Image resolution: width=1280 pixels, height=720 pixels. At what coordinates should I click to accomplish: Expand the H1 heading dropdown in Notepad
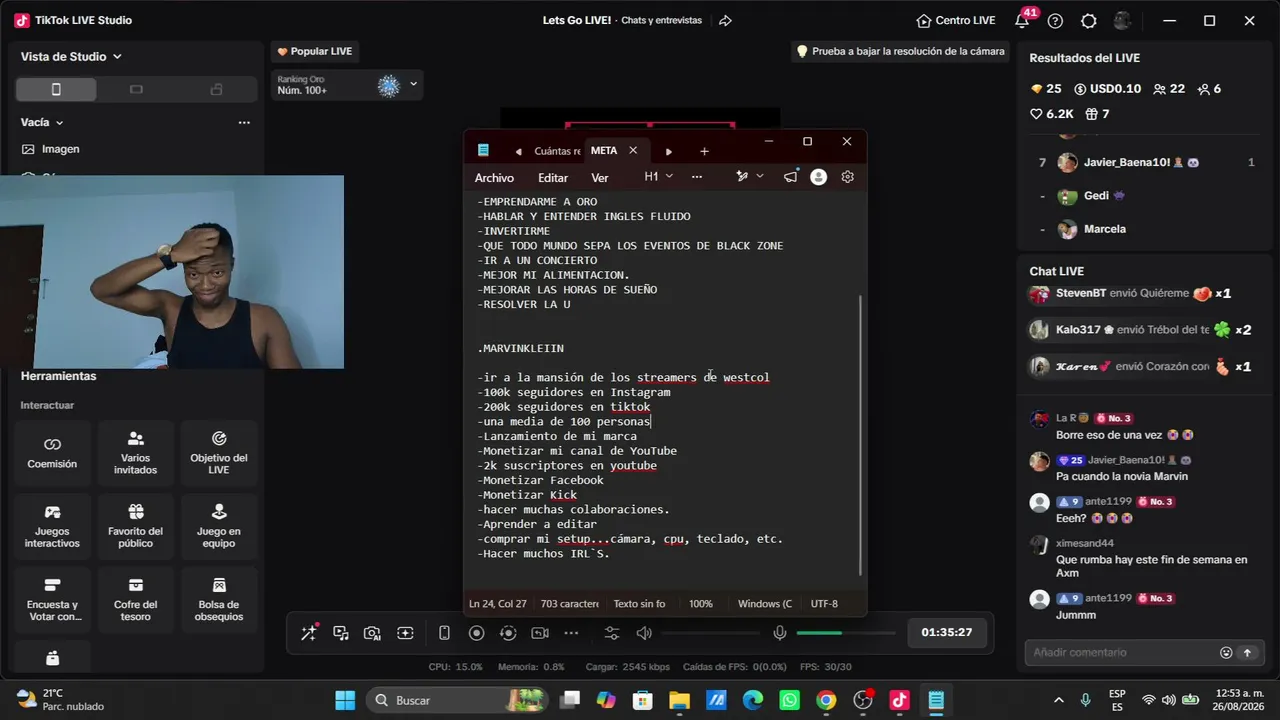[x=658, y=176]
